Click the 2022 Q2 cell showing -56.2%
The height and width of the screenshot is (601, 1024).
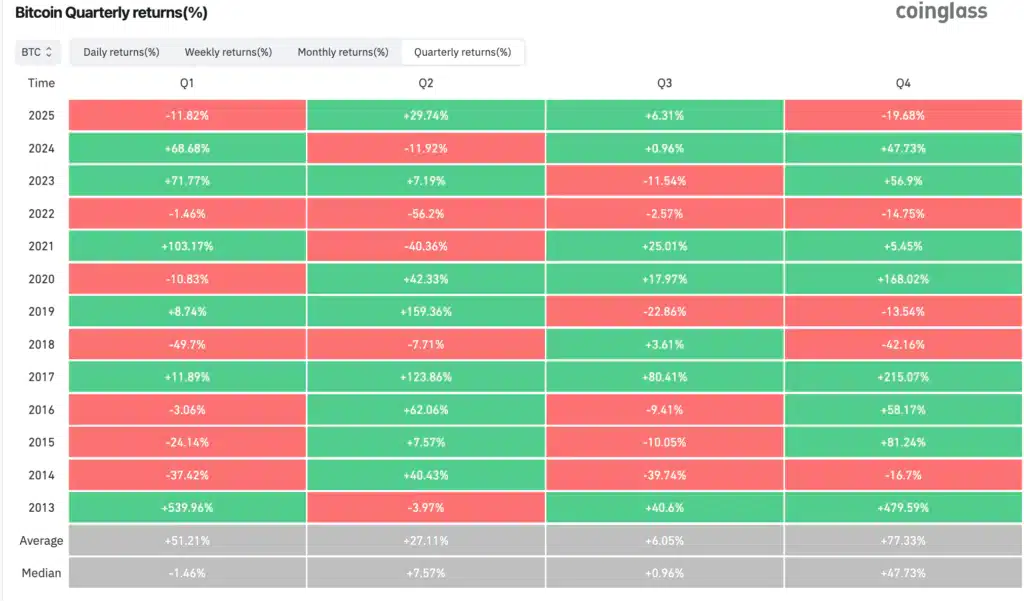pos(426,213)
